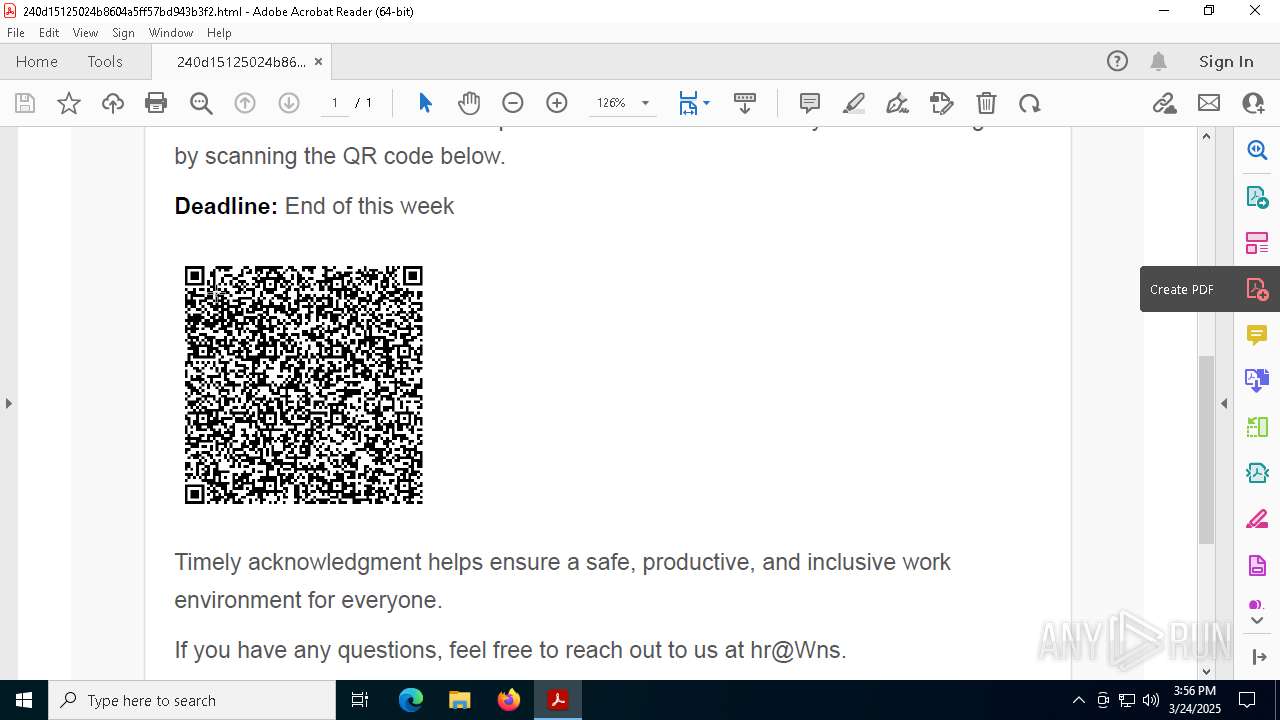Open the Sign document pen tool
This screenshot has height=720, width=1280.
(898, 103)
